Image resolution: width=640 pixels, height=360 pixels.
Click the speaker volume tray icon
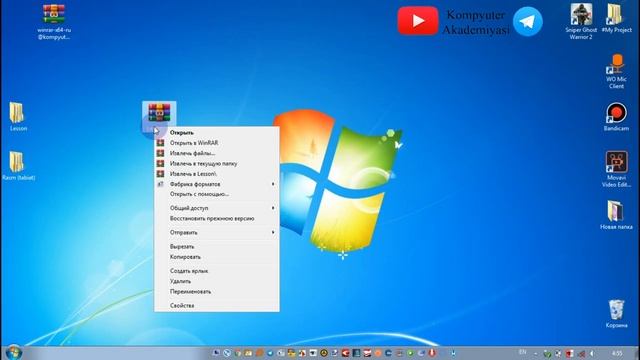pos(592,353)
